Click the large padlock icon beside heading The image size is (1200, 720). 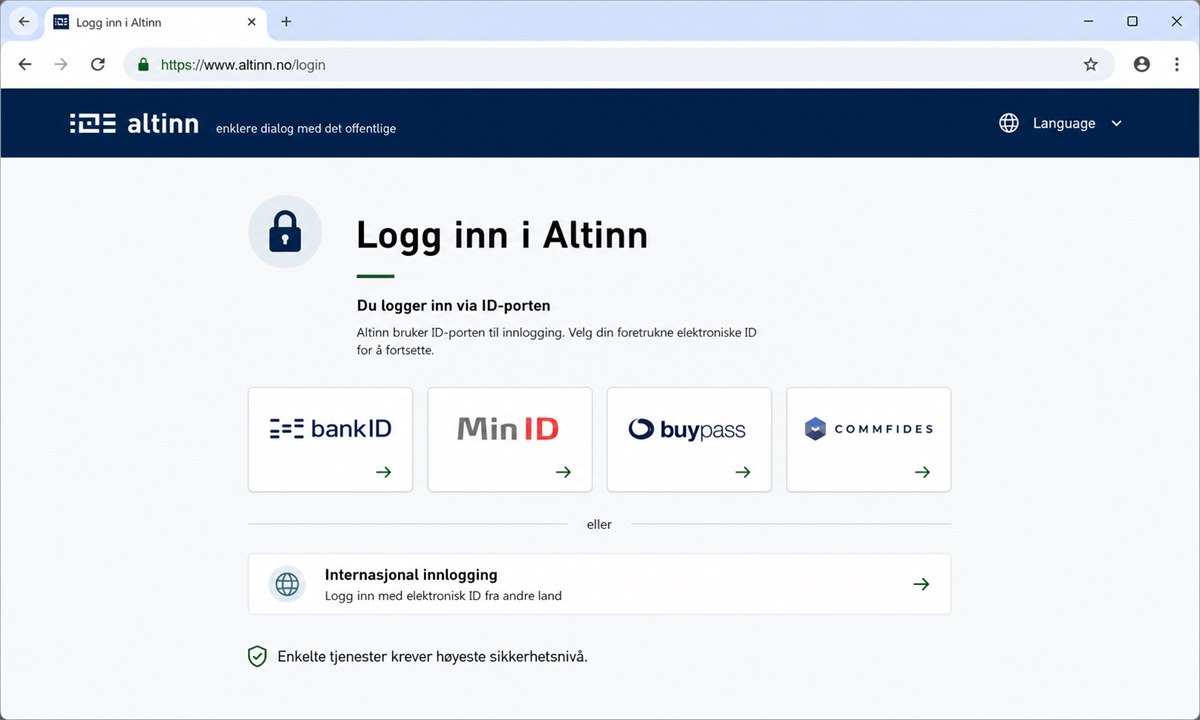(285, 232)
